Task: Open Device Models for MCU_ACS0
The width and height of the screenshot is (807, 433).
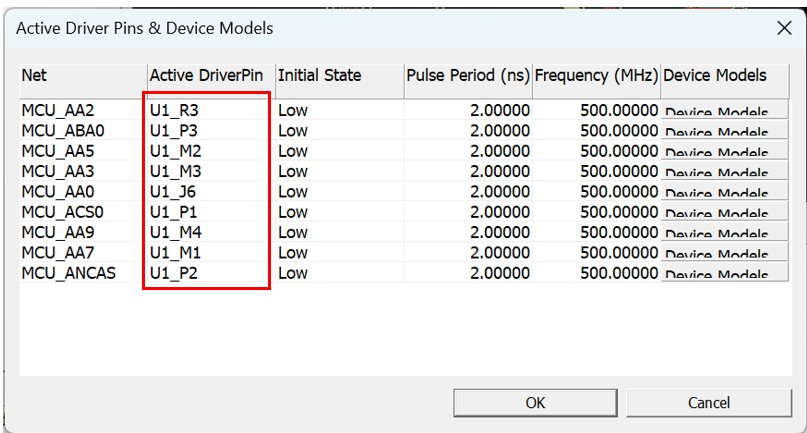Action: 724,212
